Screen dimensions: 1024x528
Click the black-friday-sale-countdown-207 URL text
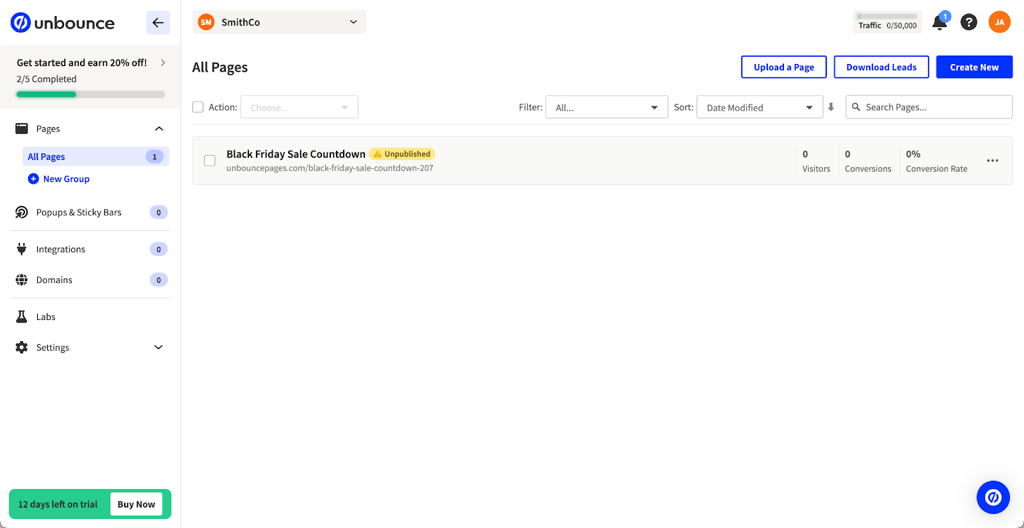(x=330, y=168)
